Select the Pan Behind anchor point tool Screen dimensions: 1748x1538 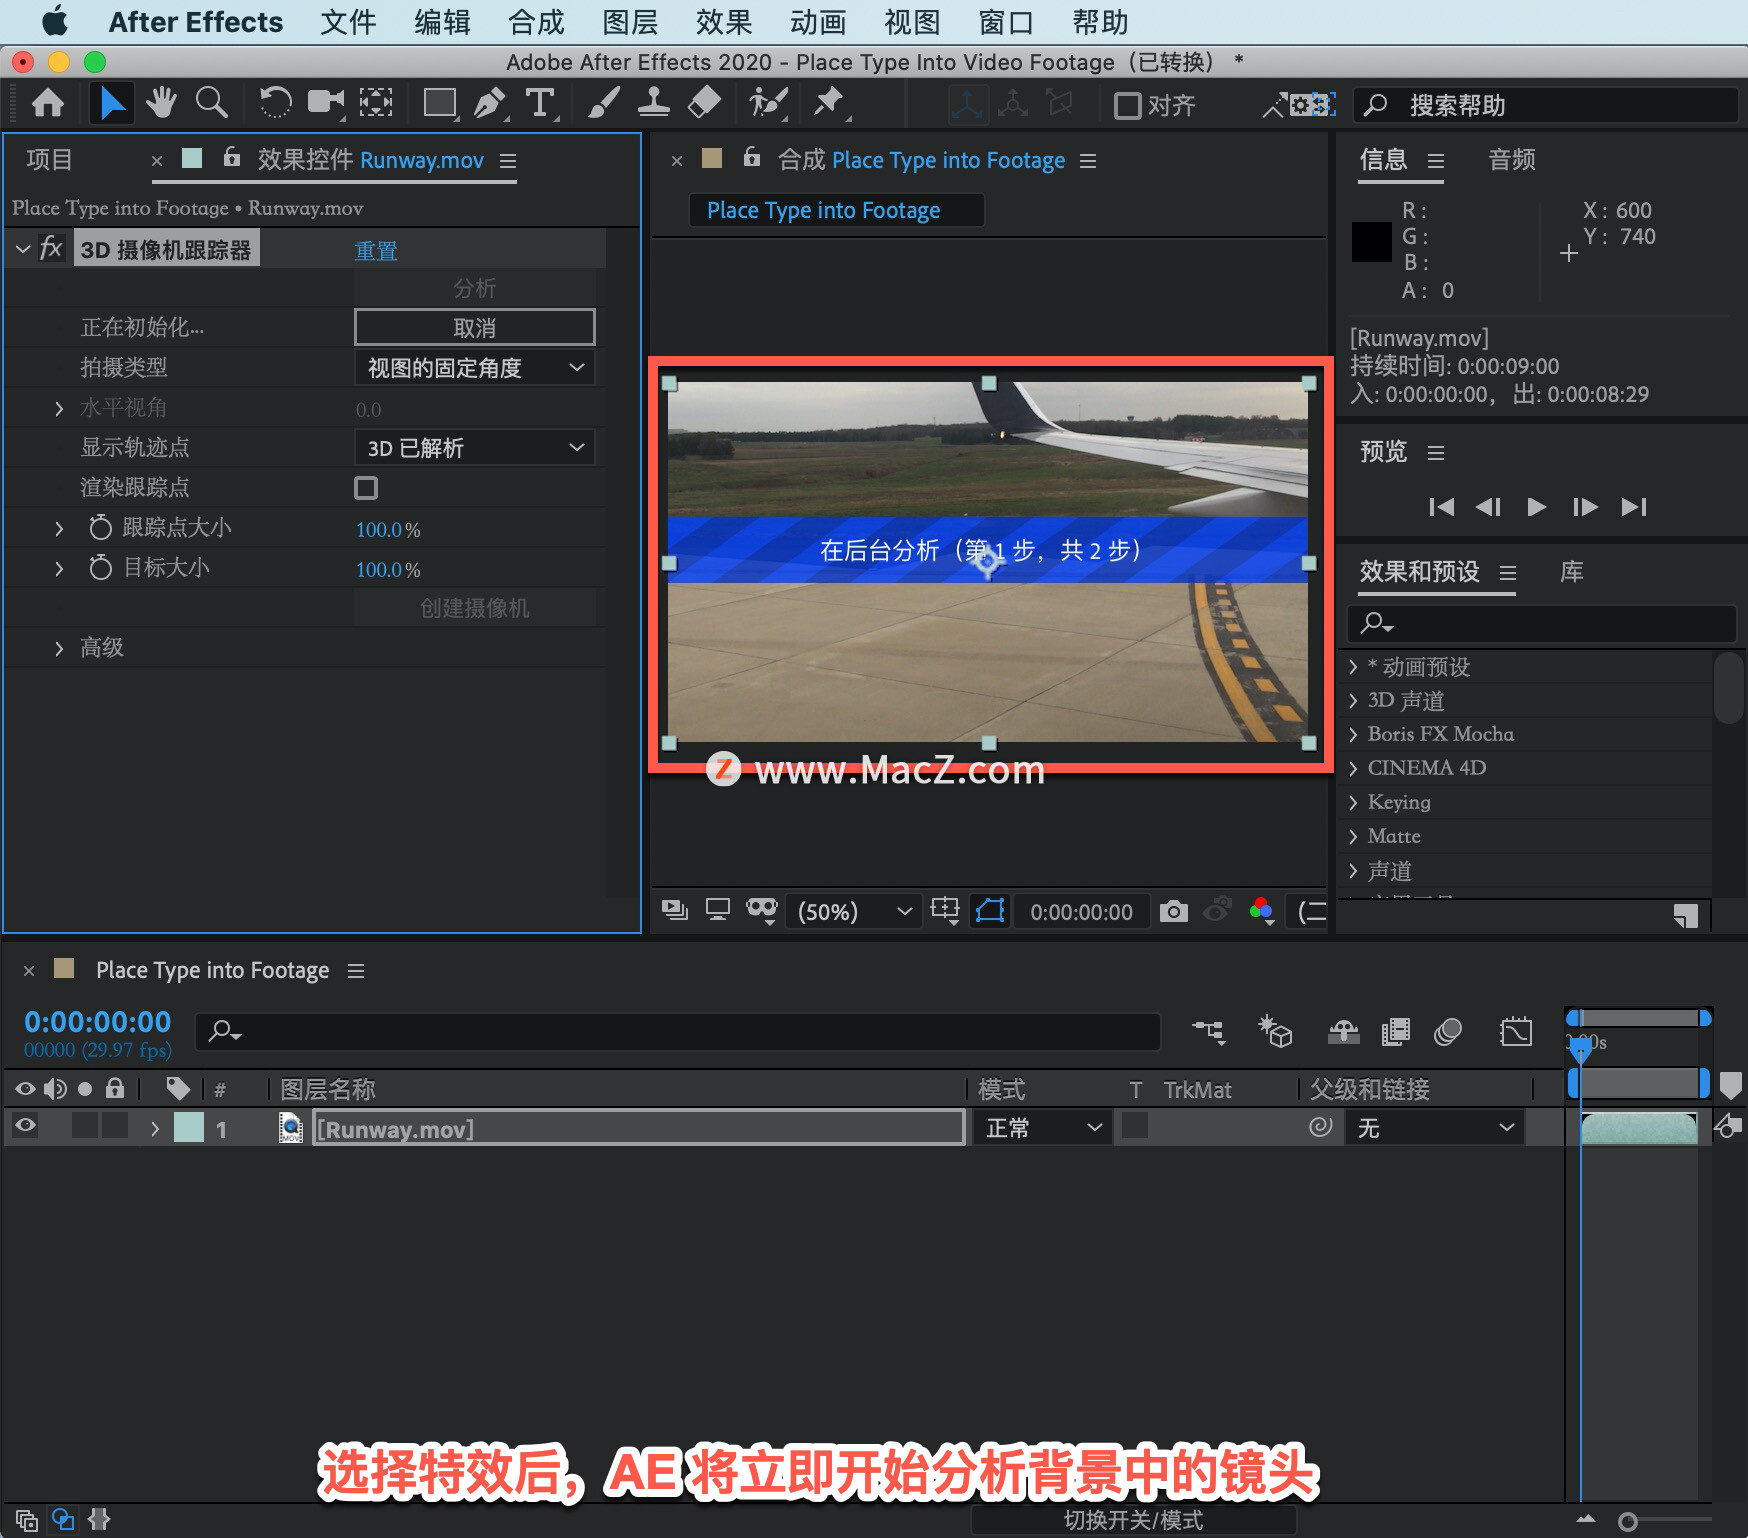click(x=376, y=102)
